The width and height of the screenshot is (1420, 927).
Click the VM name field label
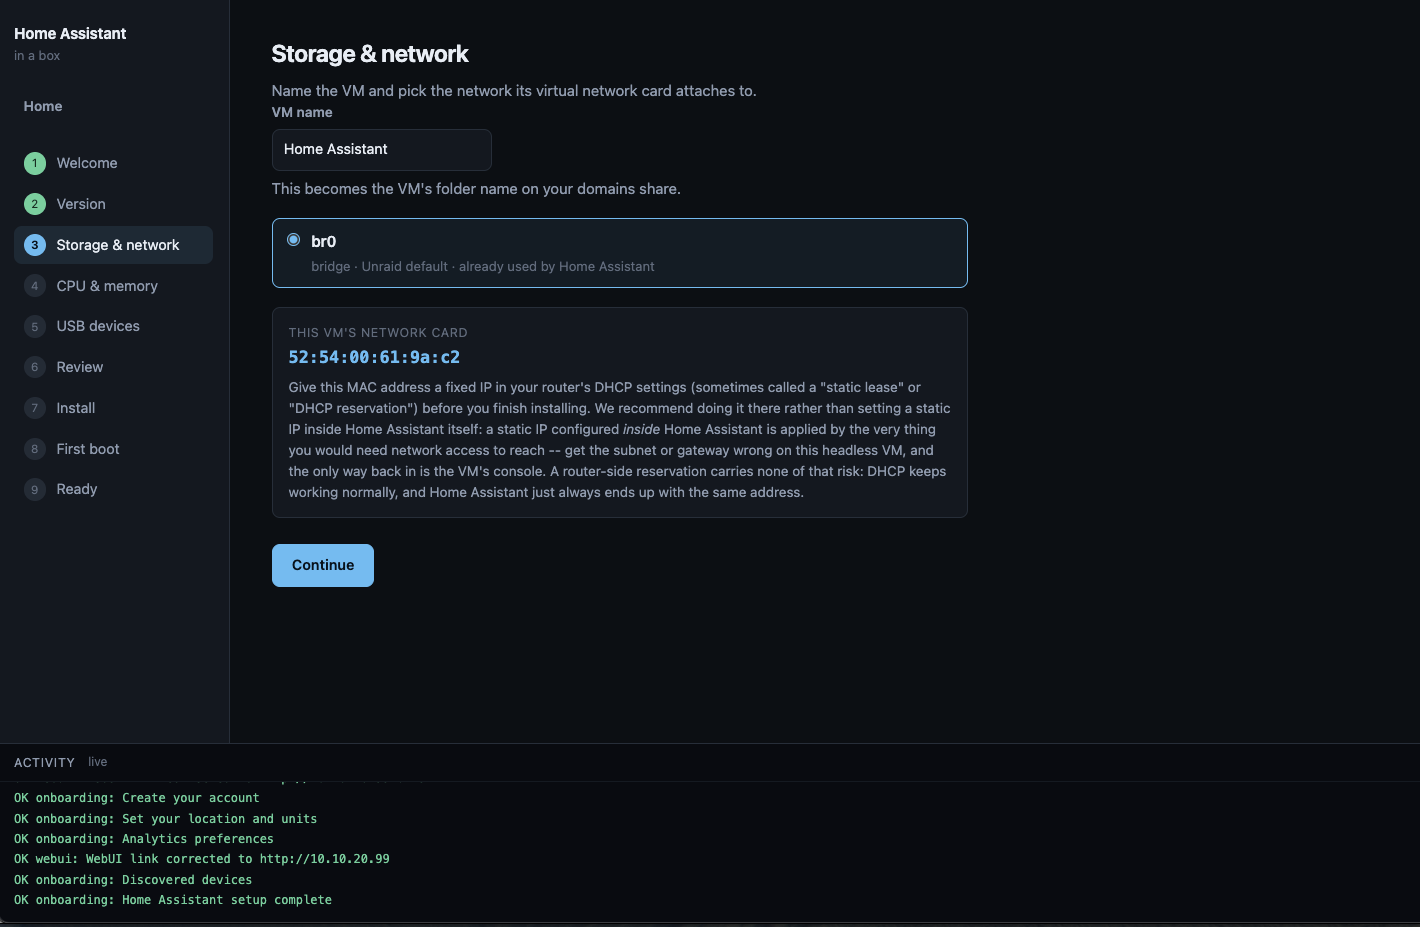pos(302,112)
